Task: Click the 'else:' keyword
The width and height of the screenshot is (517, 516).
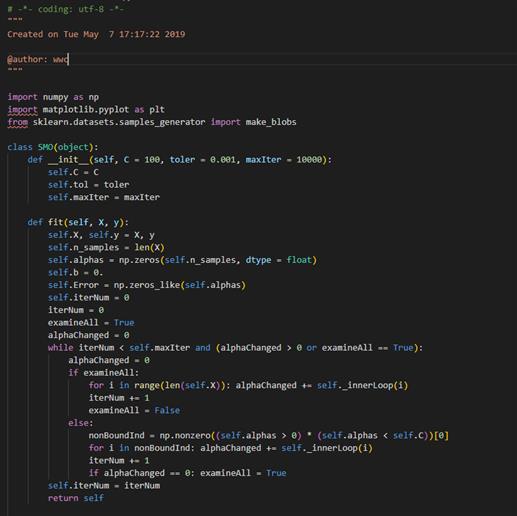Action: pos(81,423)
